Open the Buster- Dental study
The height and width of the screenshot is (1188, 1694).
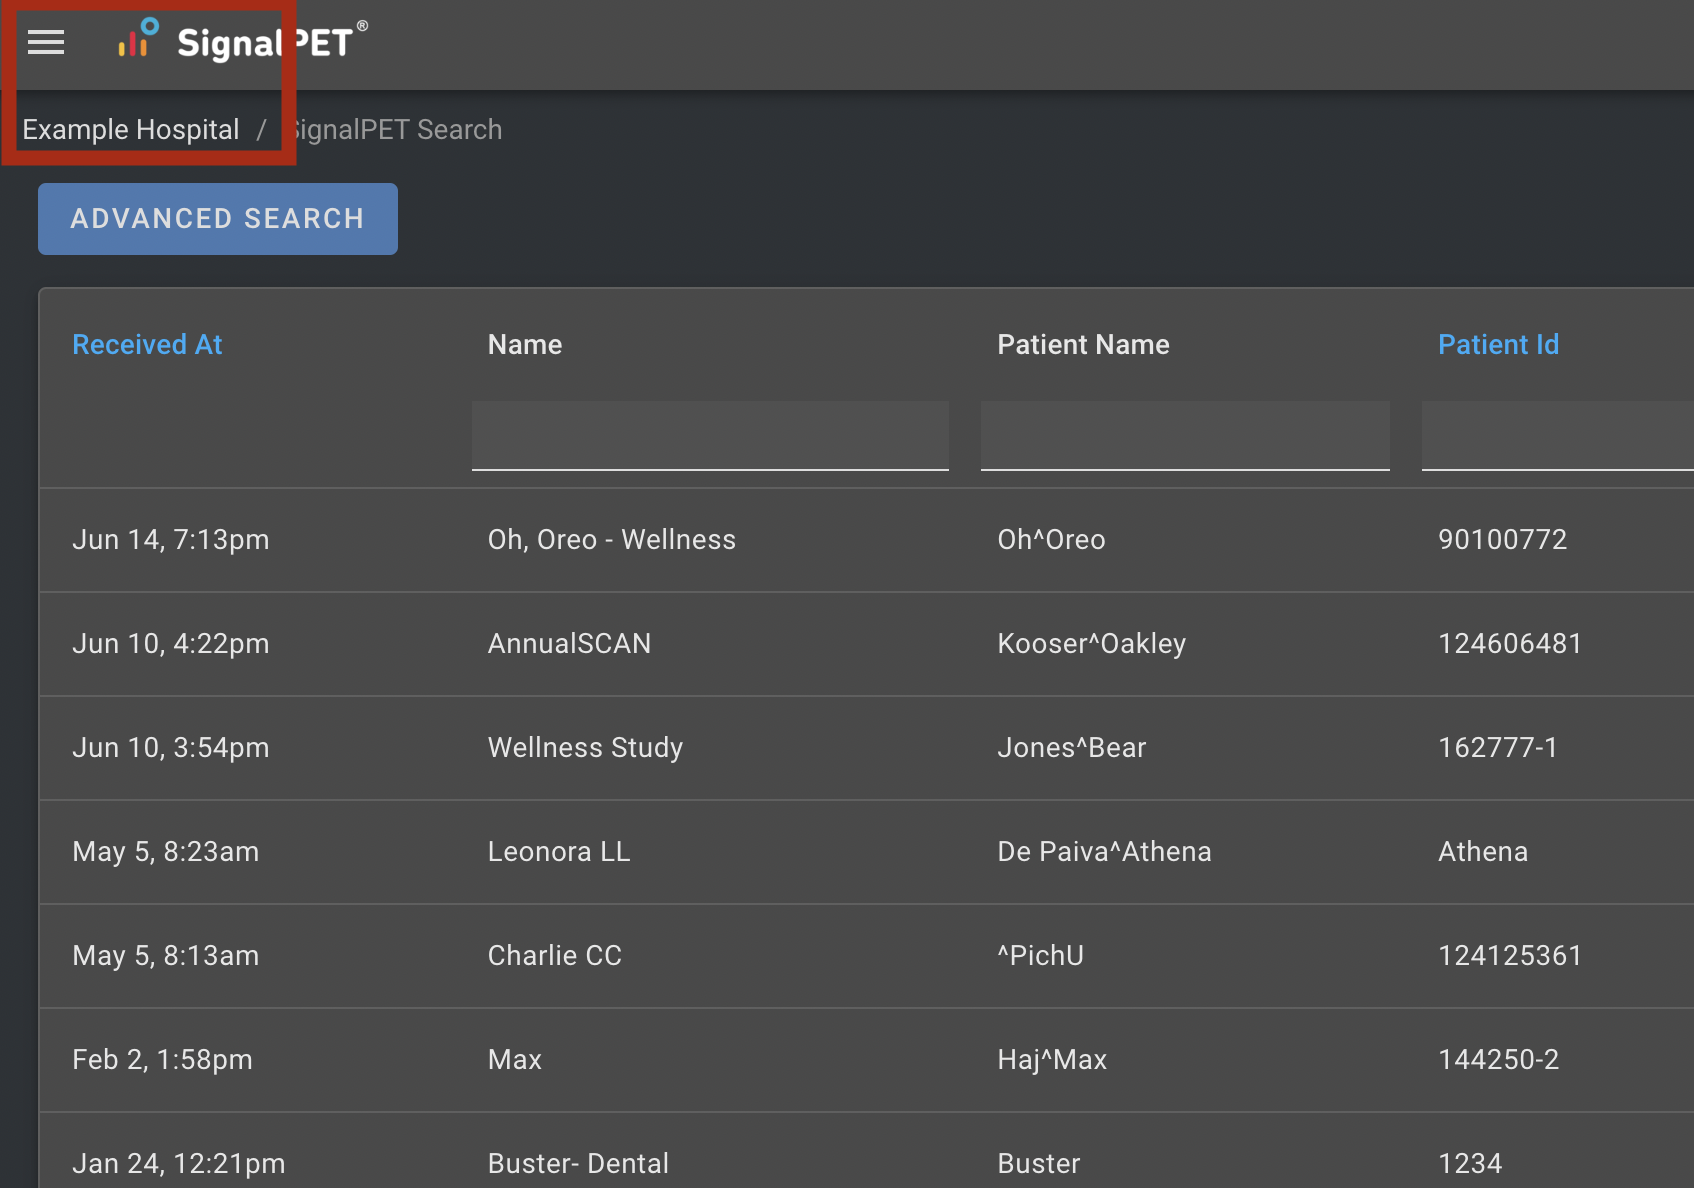point(578,1164)
